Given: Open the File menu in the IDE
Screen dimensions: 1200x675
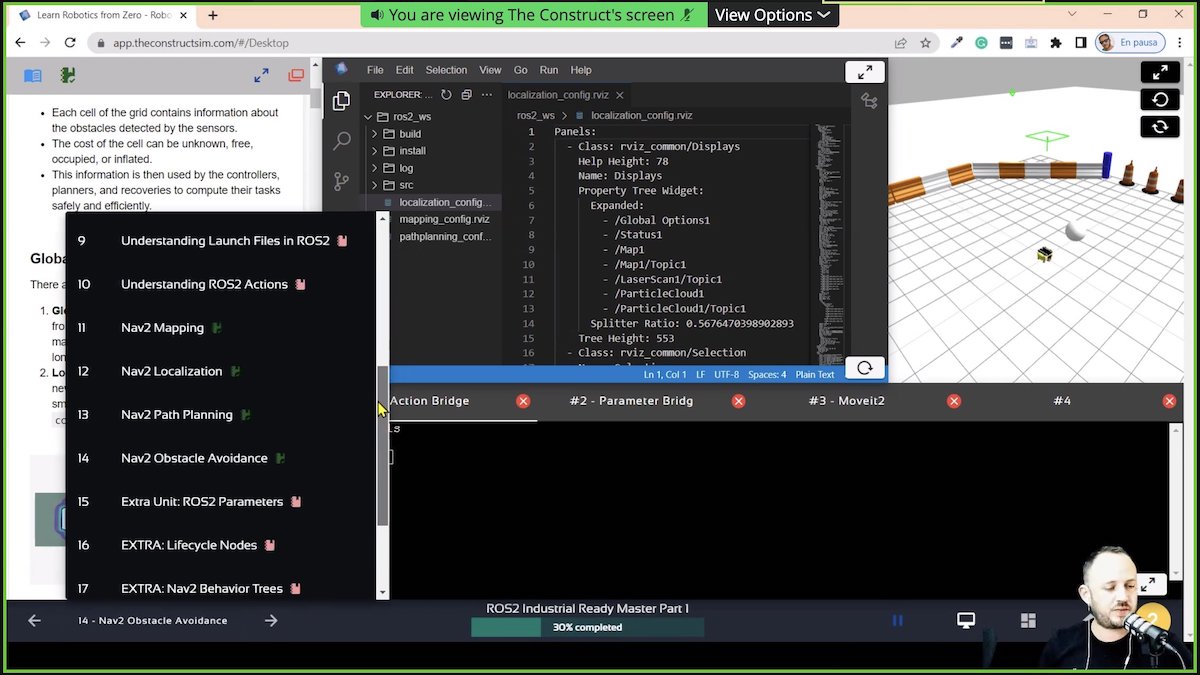Looking at the screenshot, I should [375, 70].
